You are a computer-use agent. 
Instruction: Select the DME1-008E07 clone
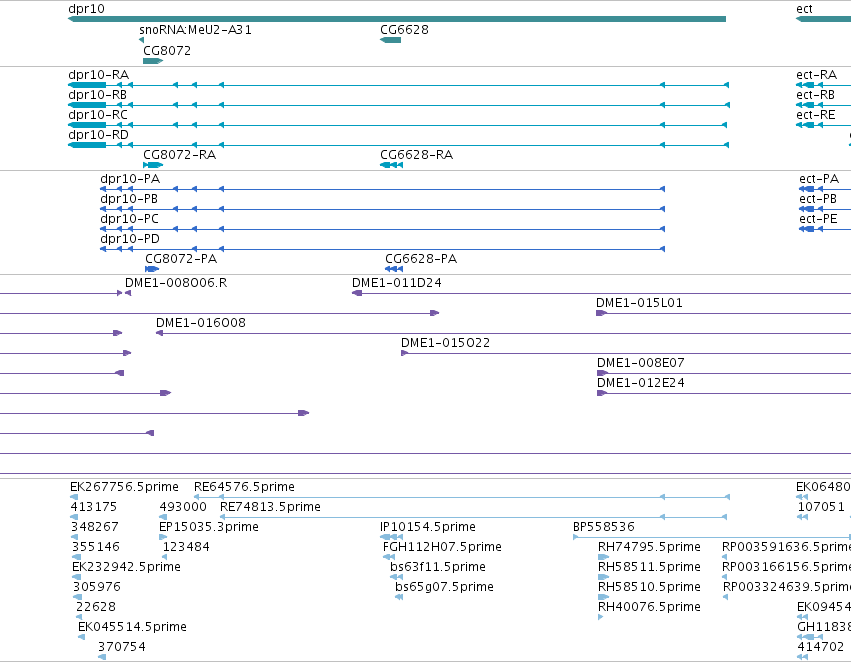point(724,373)
